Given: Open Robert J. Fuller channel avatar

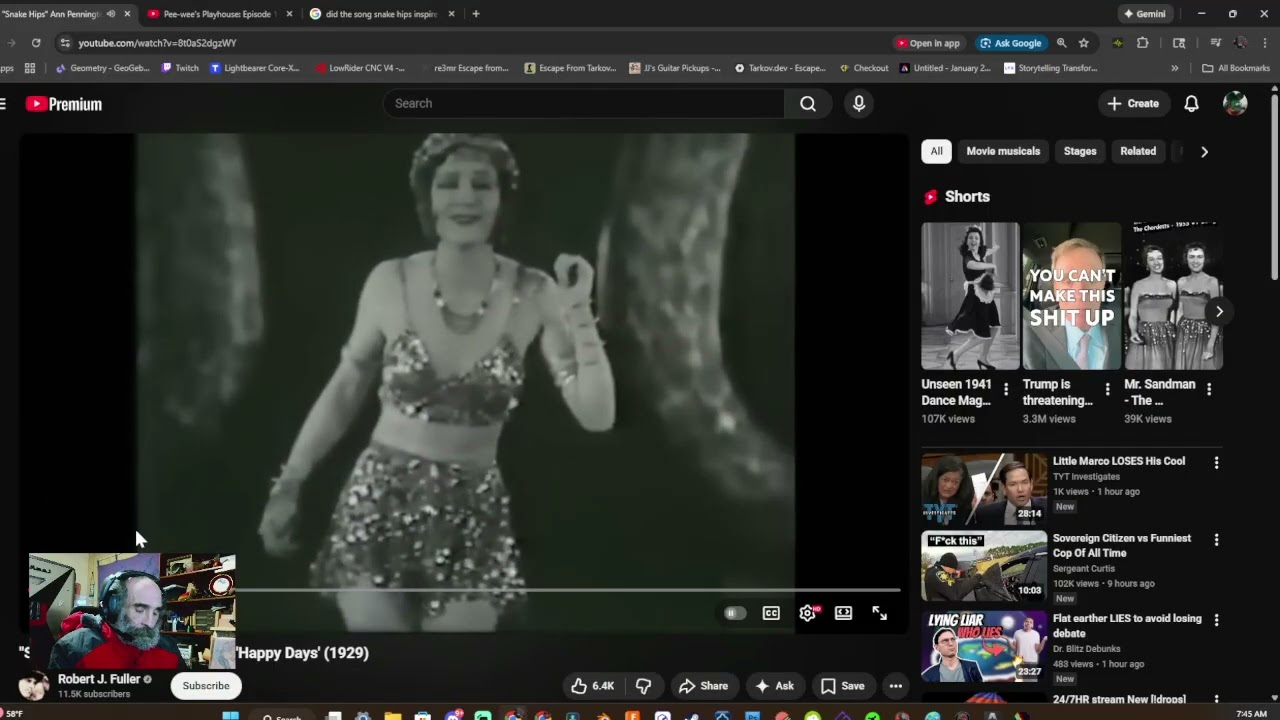Looking at the screenshot, I should (33, 686).
